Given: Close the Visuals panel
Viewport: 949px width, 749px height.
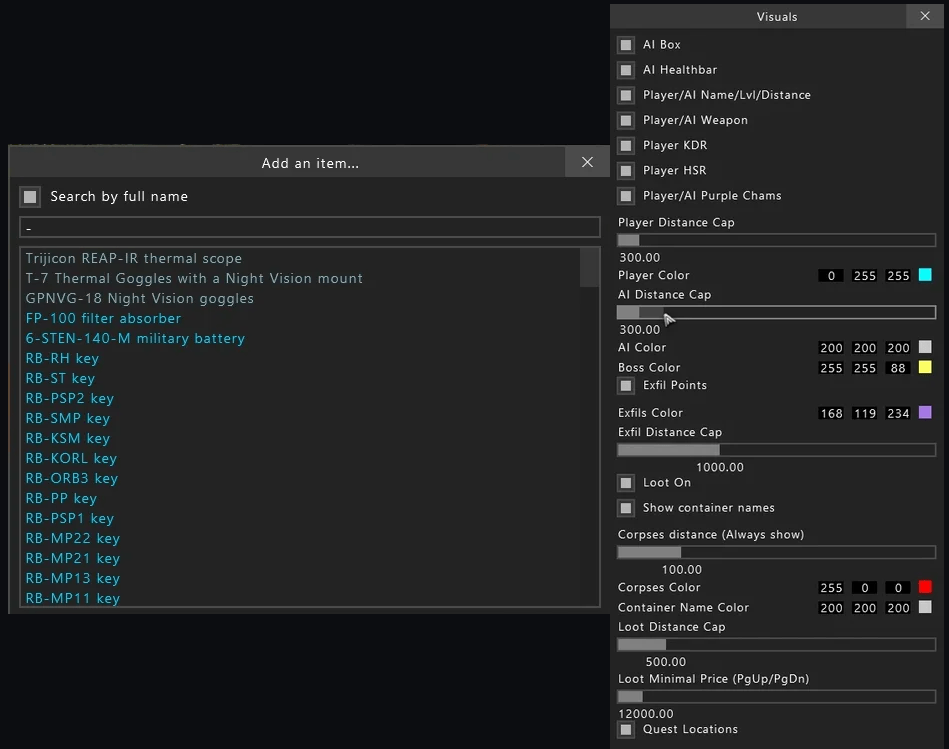Looking at the screenshot, I should [925, 16].
